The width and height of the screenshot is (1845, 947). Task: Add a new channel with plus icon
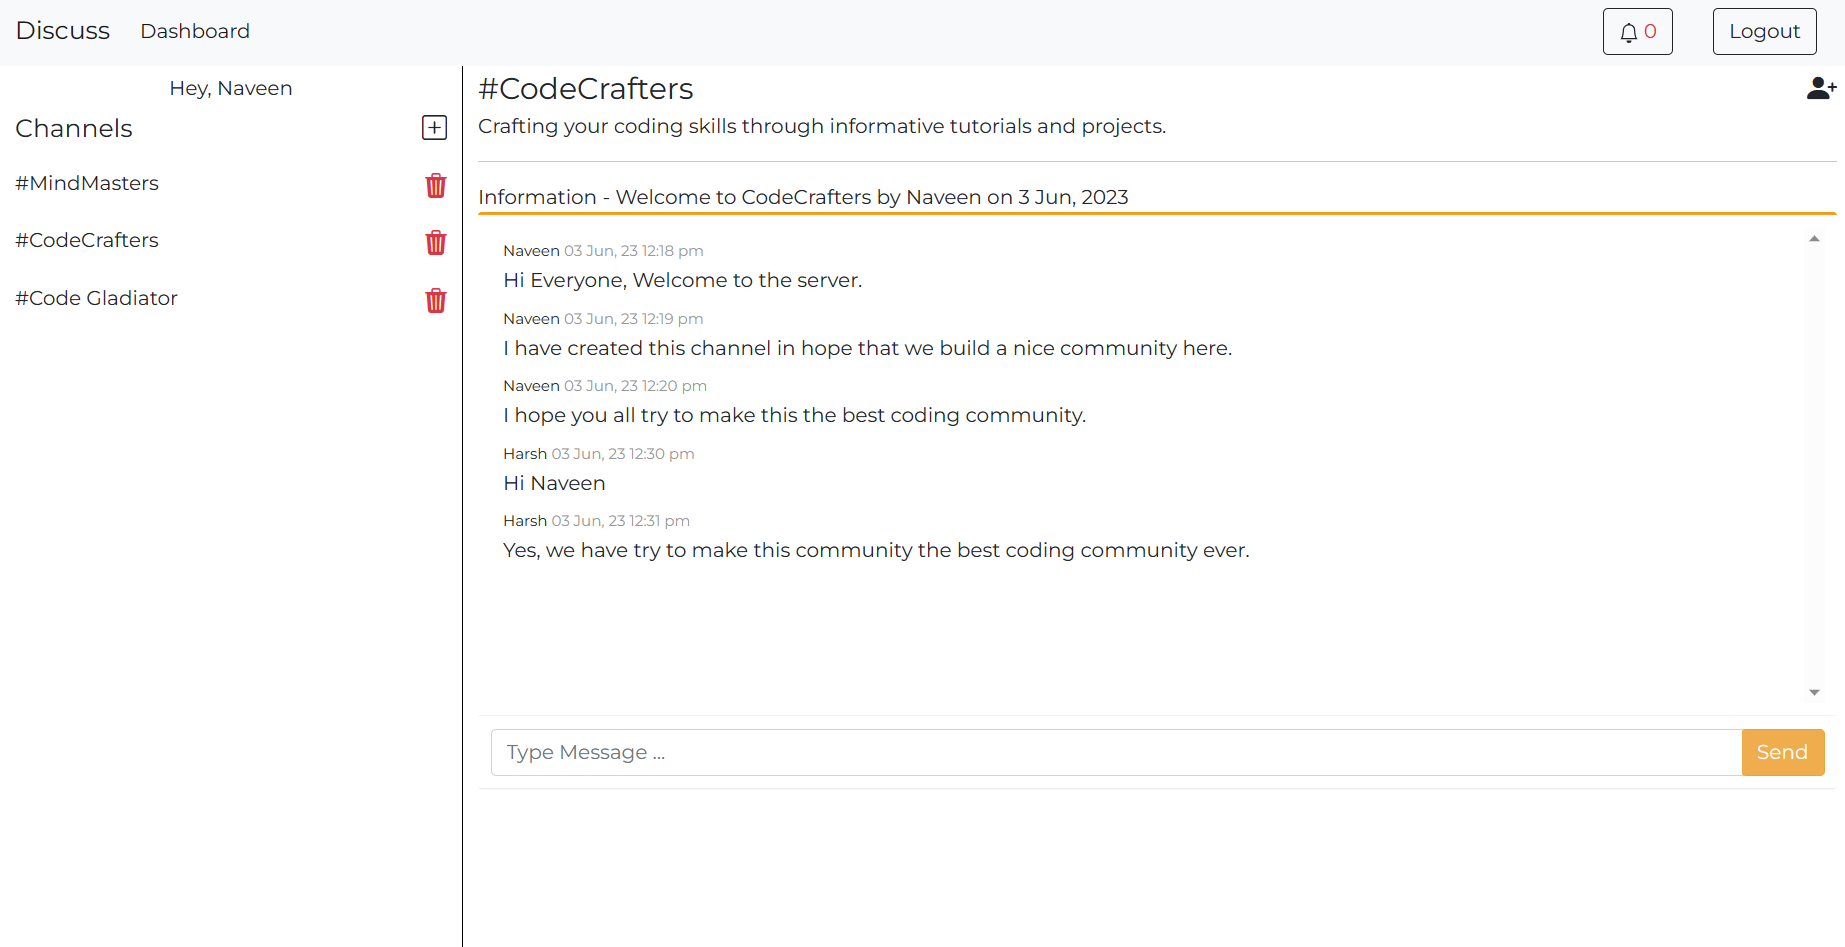click(434, 127)
